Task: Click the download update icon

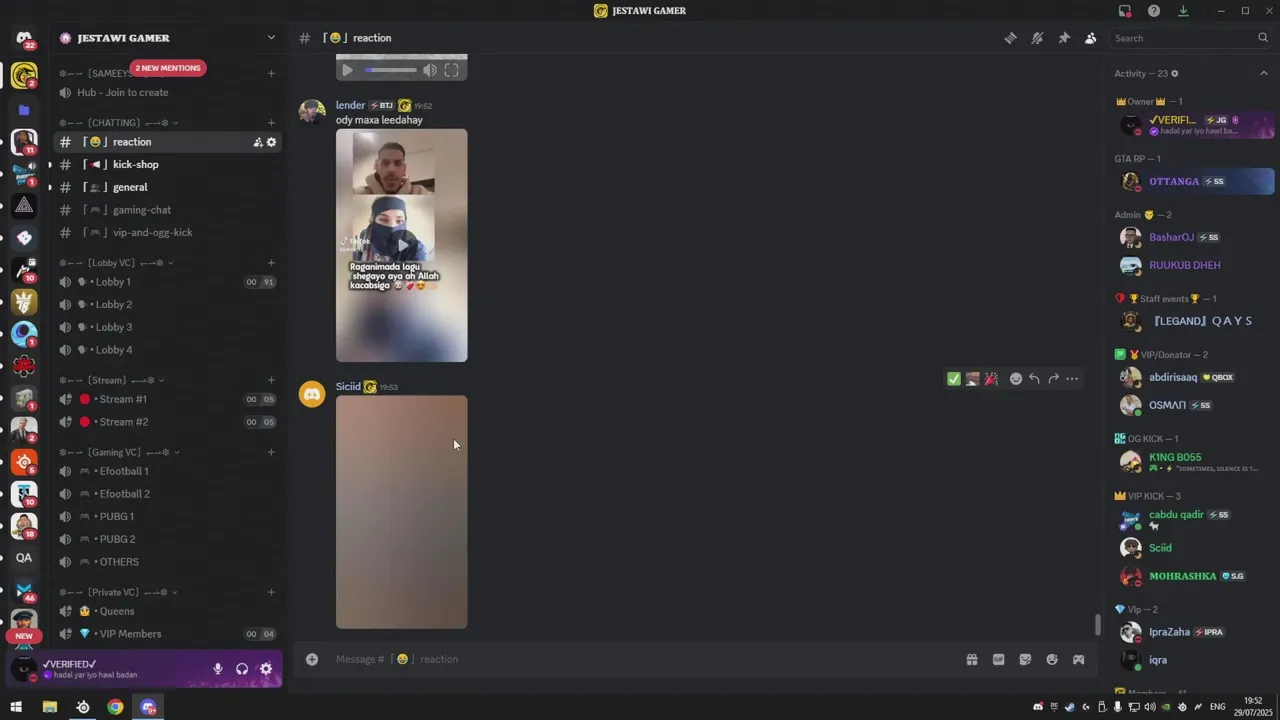Action: (1183, 11)
